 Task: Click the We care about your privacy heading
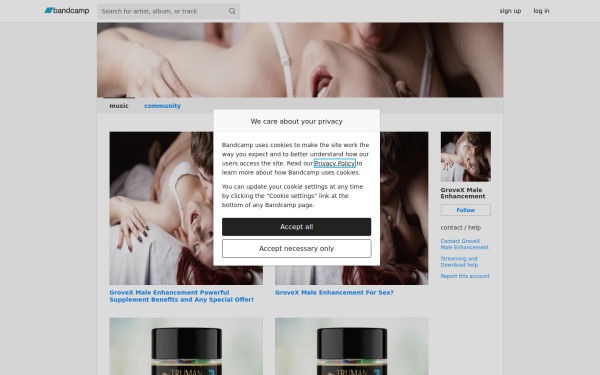297,121
